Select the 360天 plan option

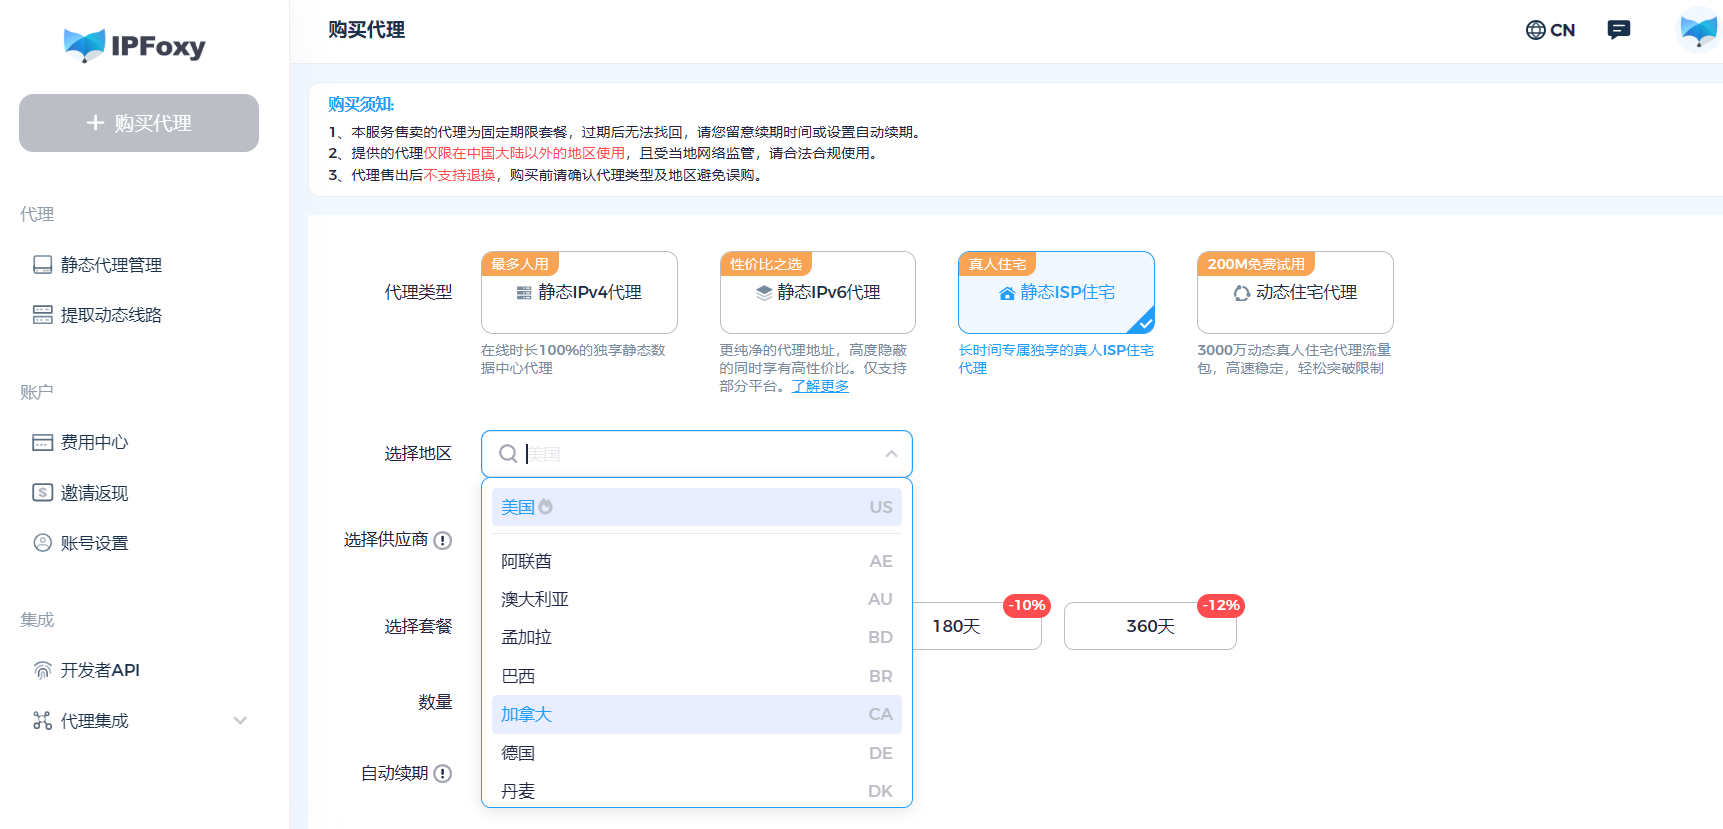click(x=1150, y=626)
